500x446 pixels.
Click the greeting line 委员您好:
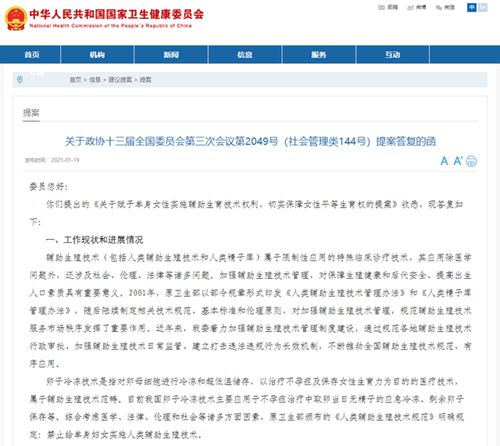coord(49,187)
